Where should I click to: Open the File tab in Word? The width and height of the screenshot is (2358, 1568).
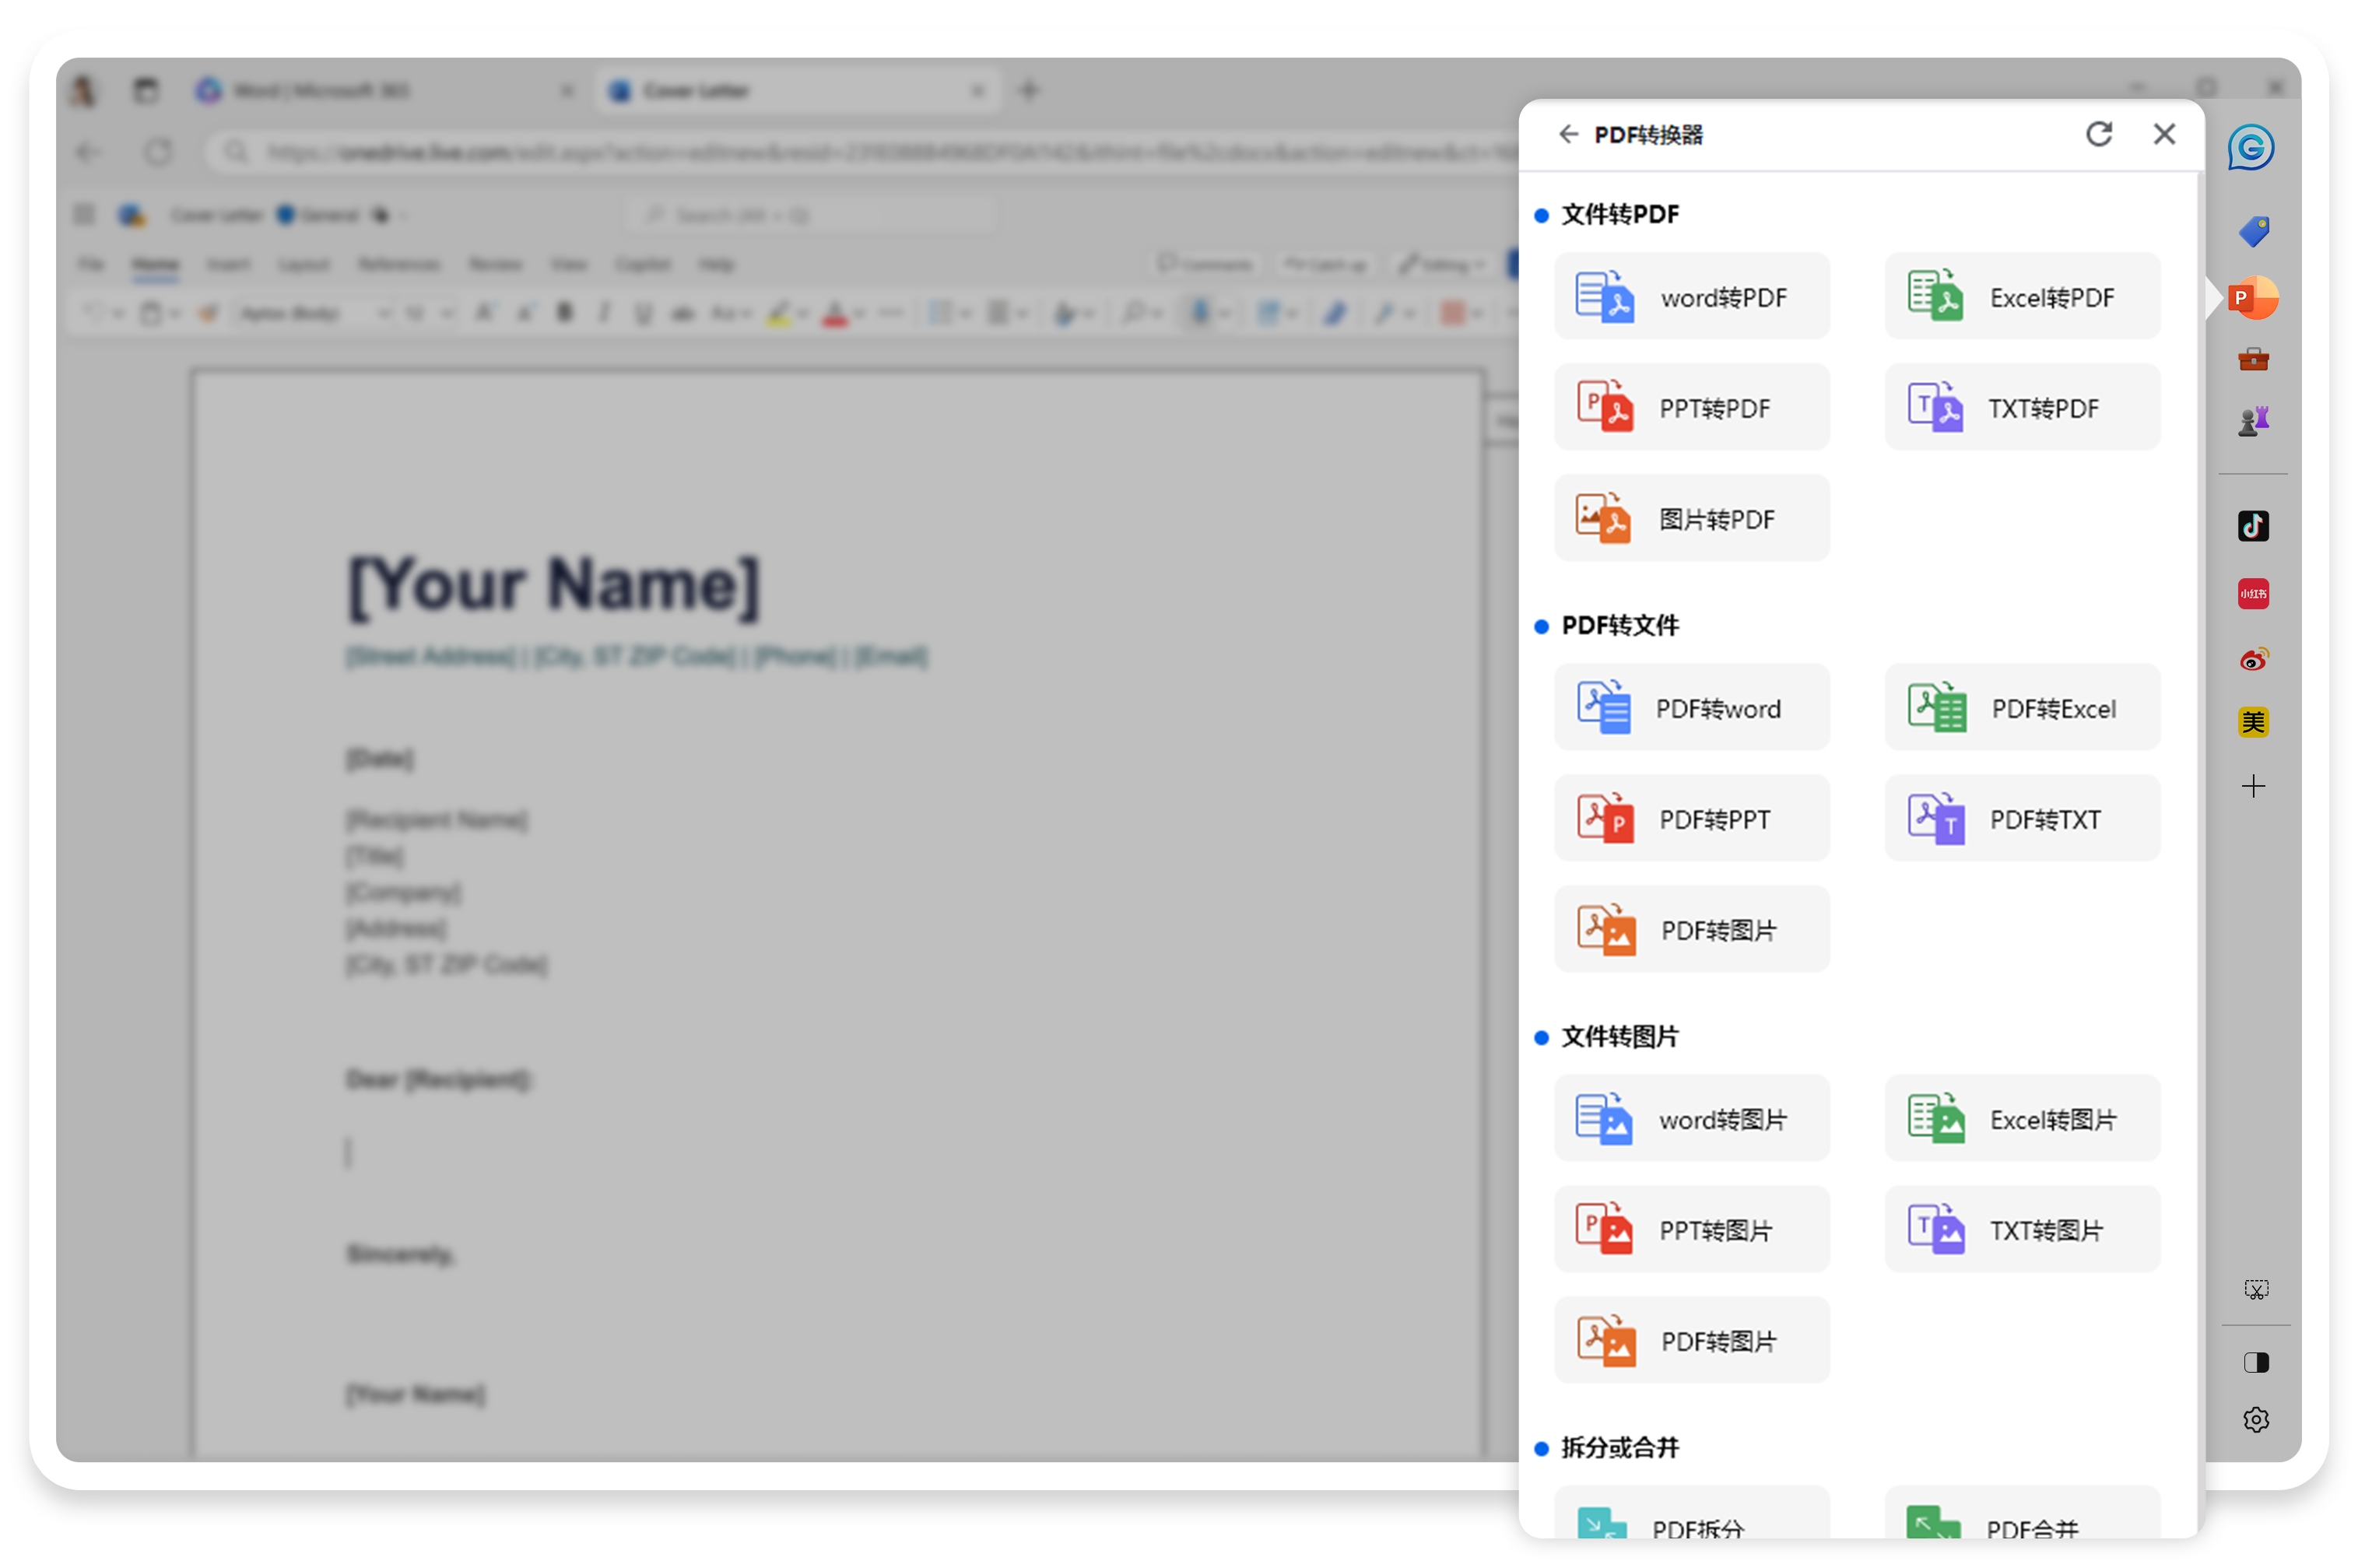[91, 264]
